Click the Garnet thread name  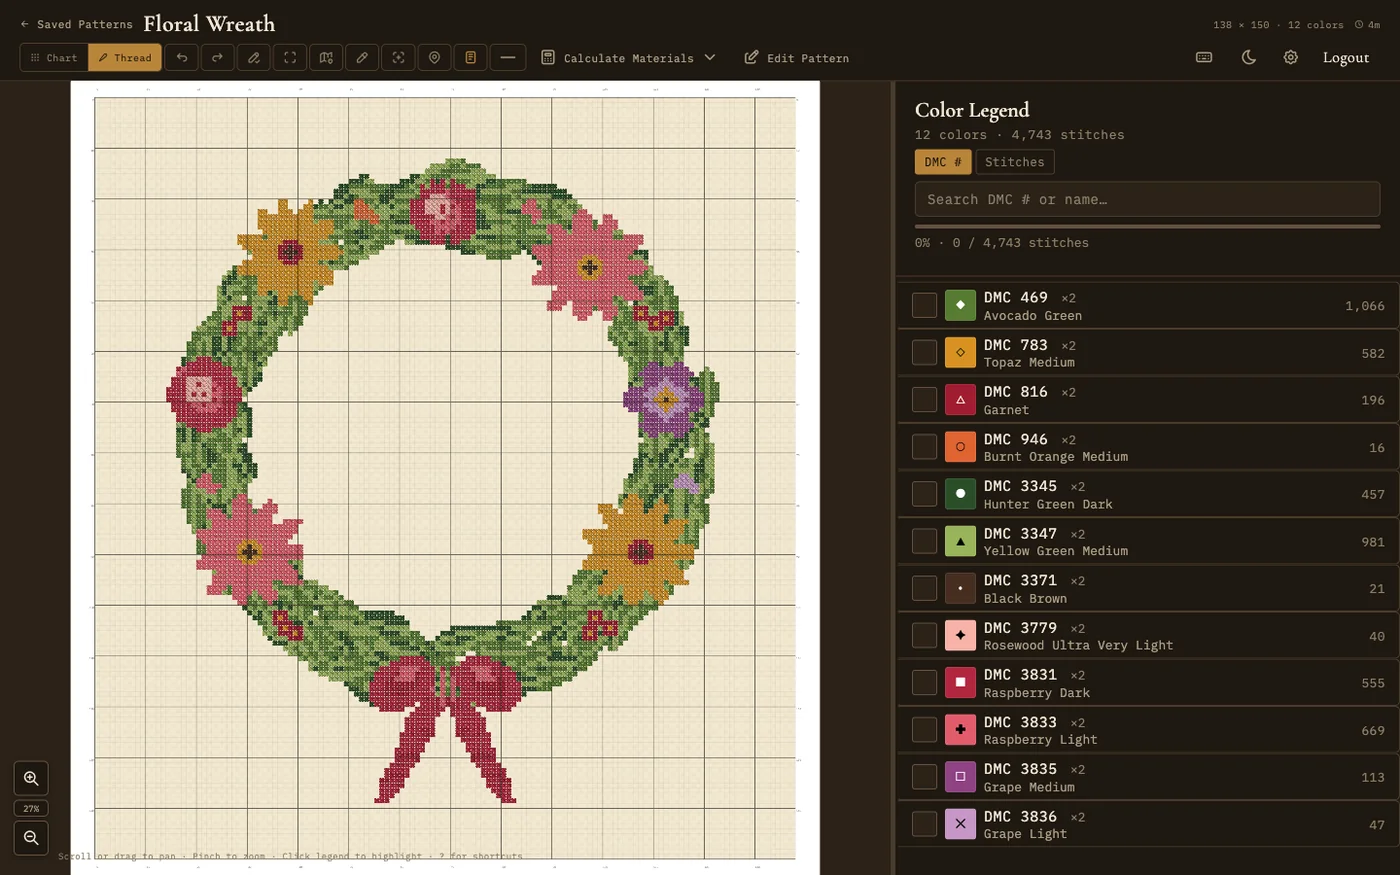tap(1006, 410)
